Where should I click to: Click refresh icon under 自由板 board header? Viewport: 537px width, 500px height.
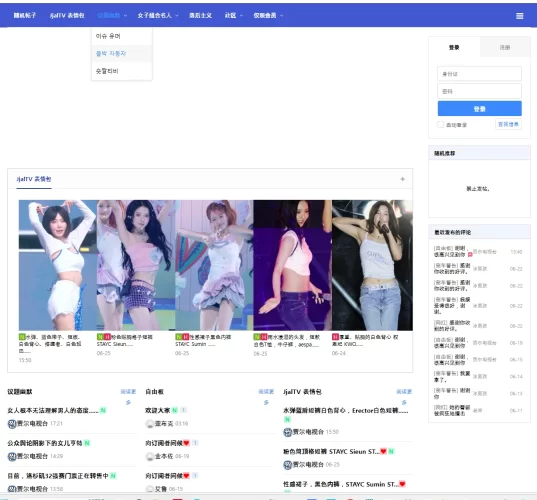[x=266, y=402]
